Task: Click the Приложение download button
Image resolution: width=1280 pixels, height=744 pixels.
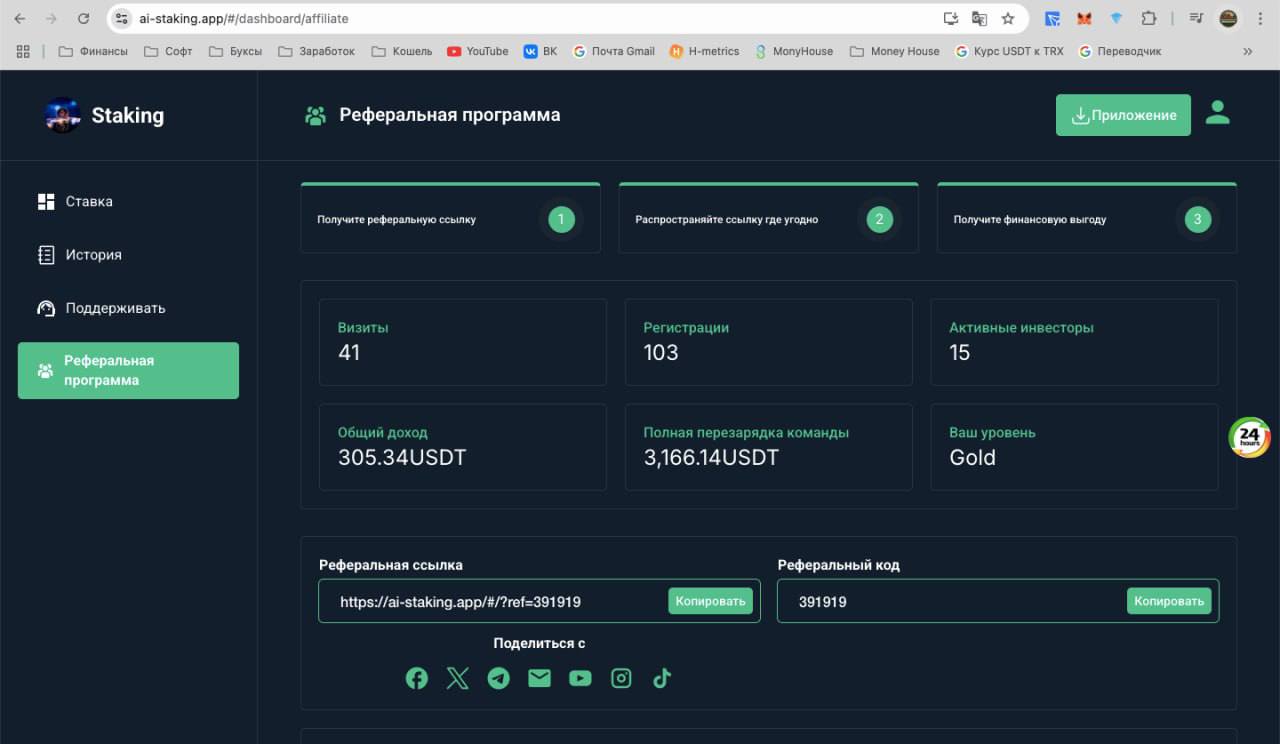Action: coord(1123,115)
